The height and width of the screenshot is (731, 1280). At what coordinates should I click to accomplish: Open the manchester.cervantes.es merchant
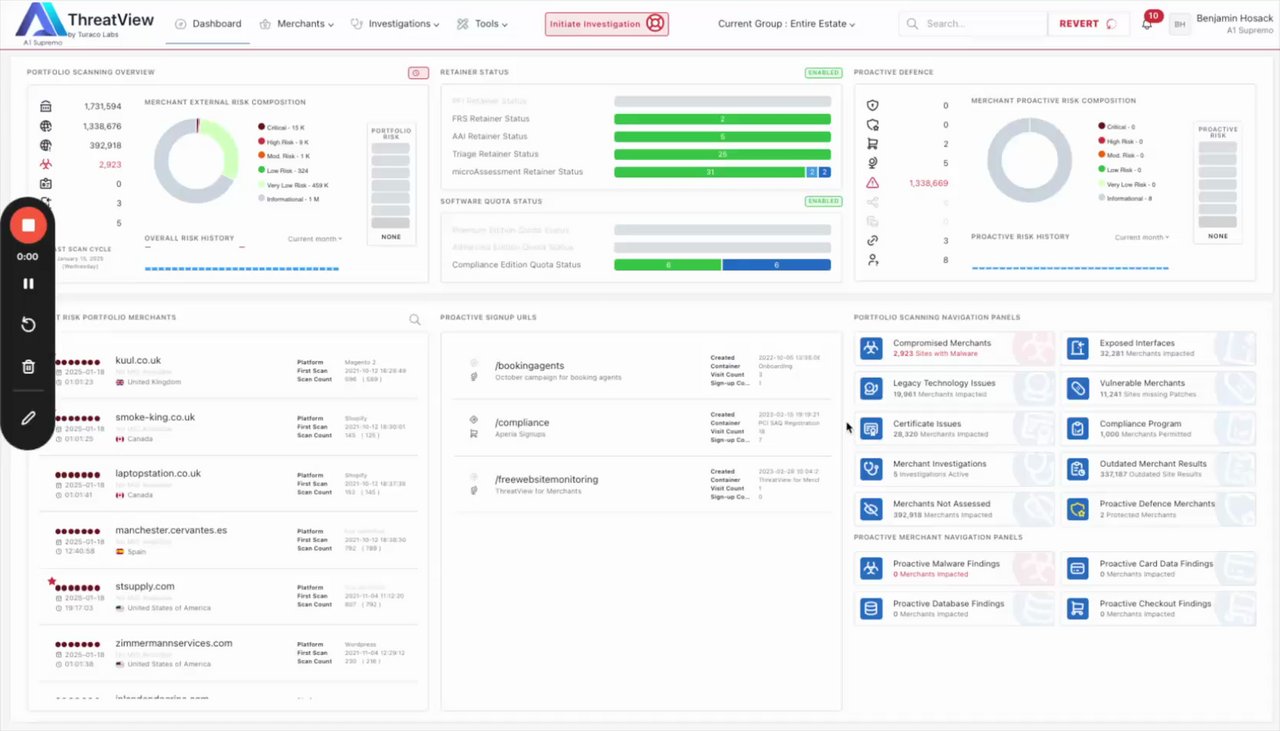tap(171, 530)
